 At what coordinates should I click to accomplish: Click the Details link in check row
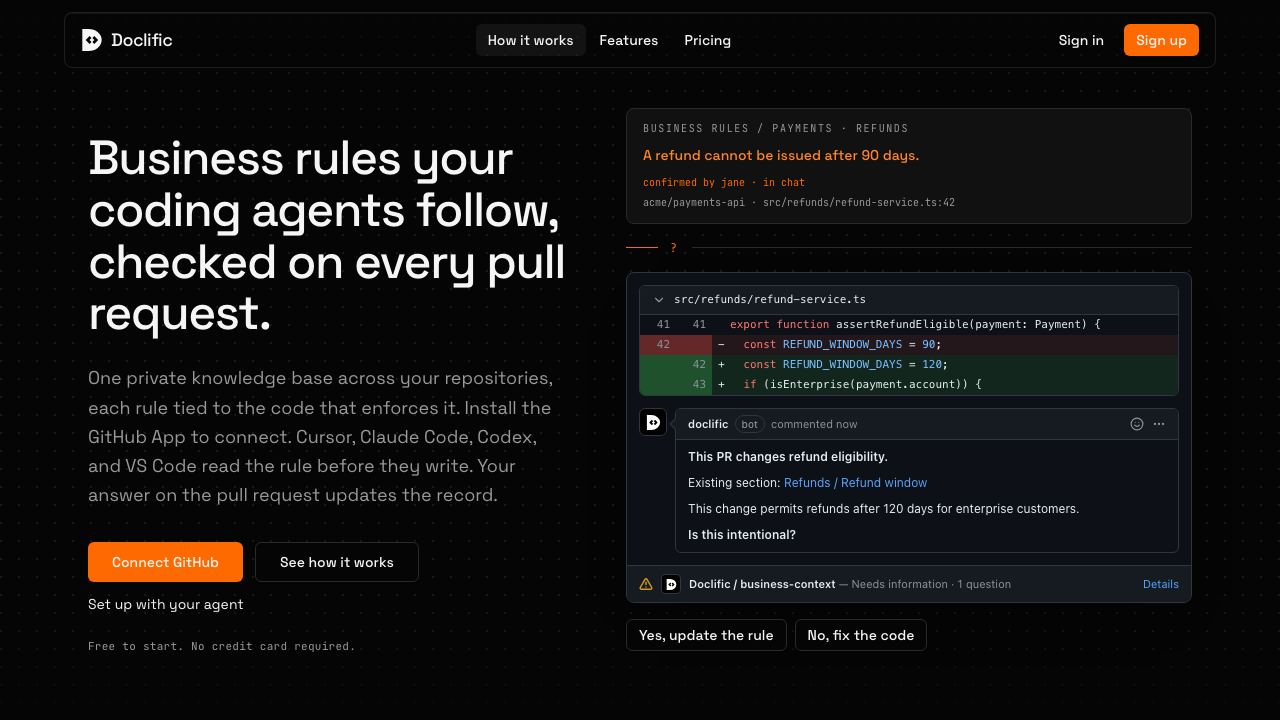coord(1160,584)
